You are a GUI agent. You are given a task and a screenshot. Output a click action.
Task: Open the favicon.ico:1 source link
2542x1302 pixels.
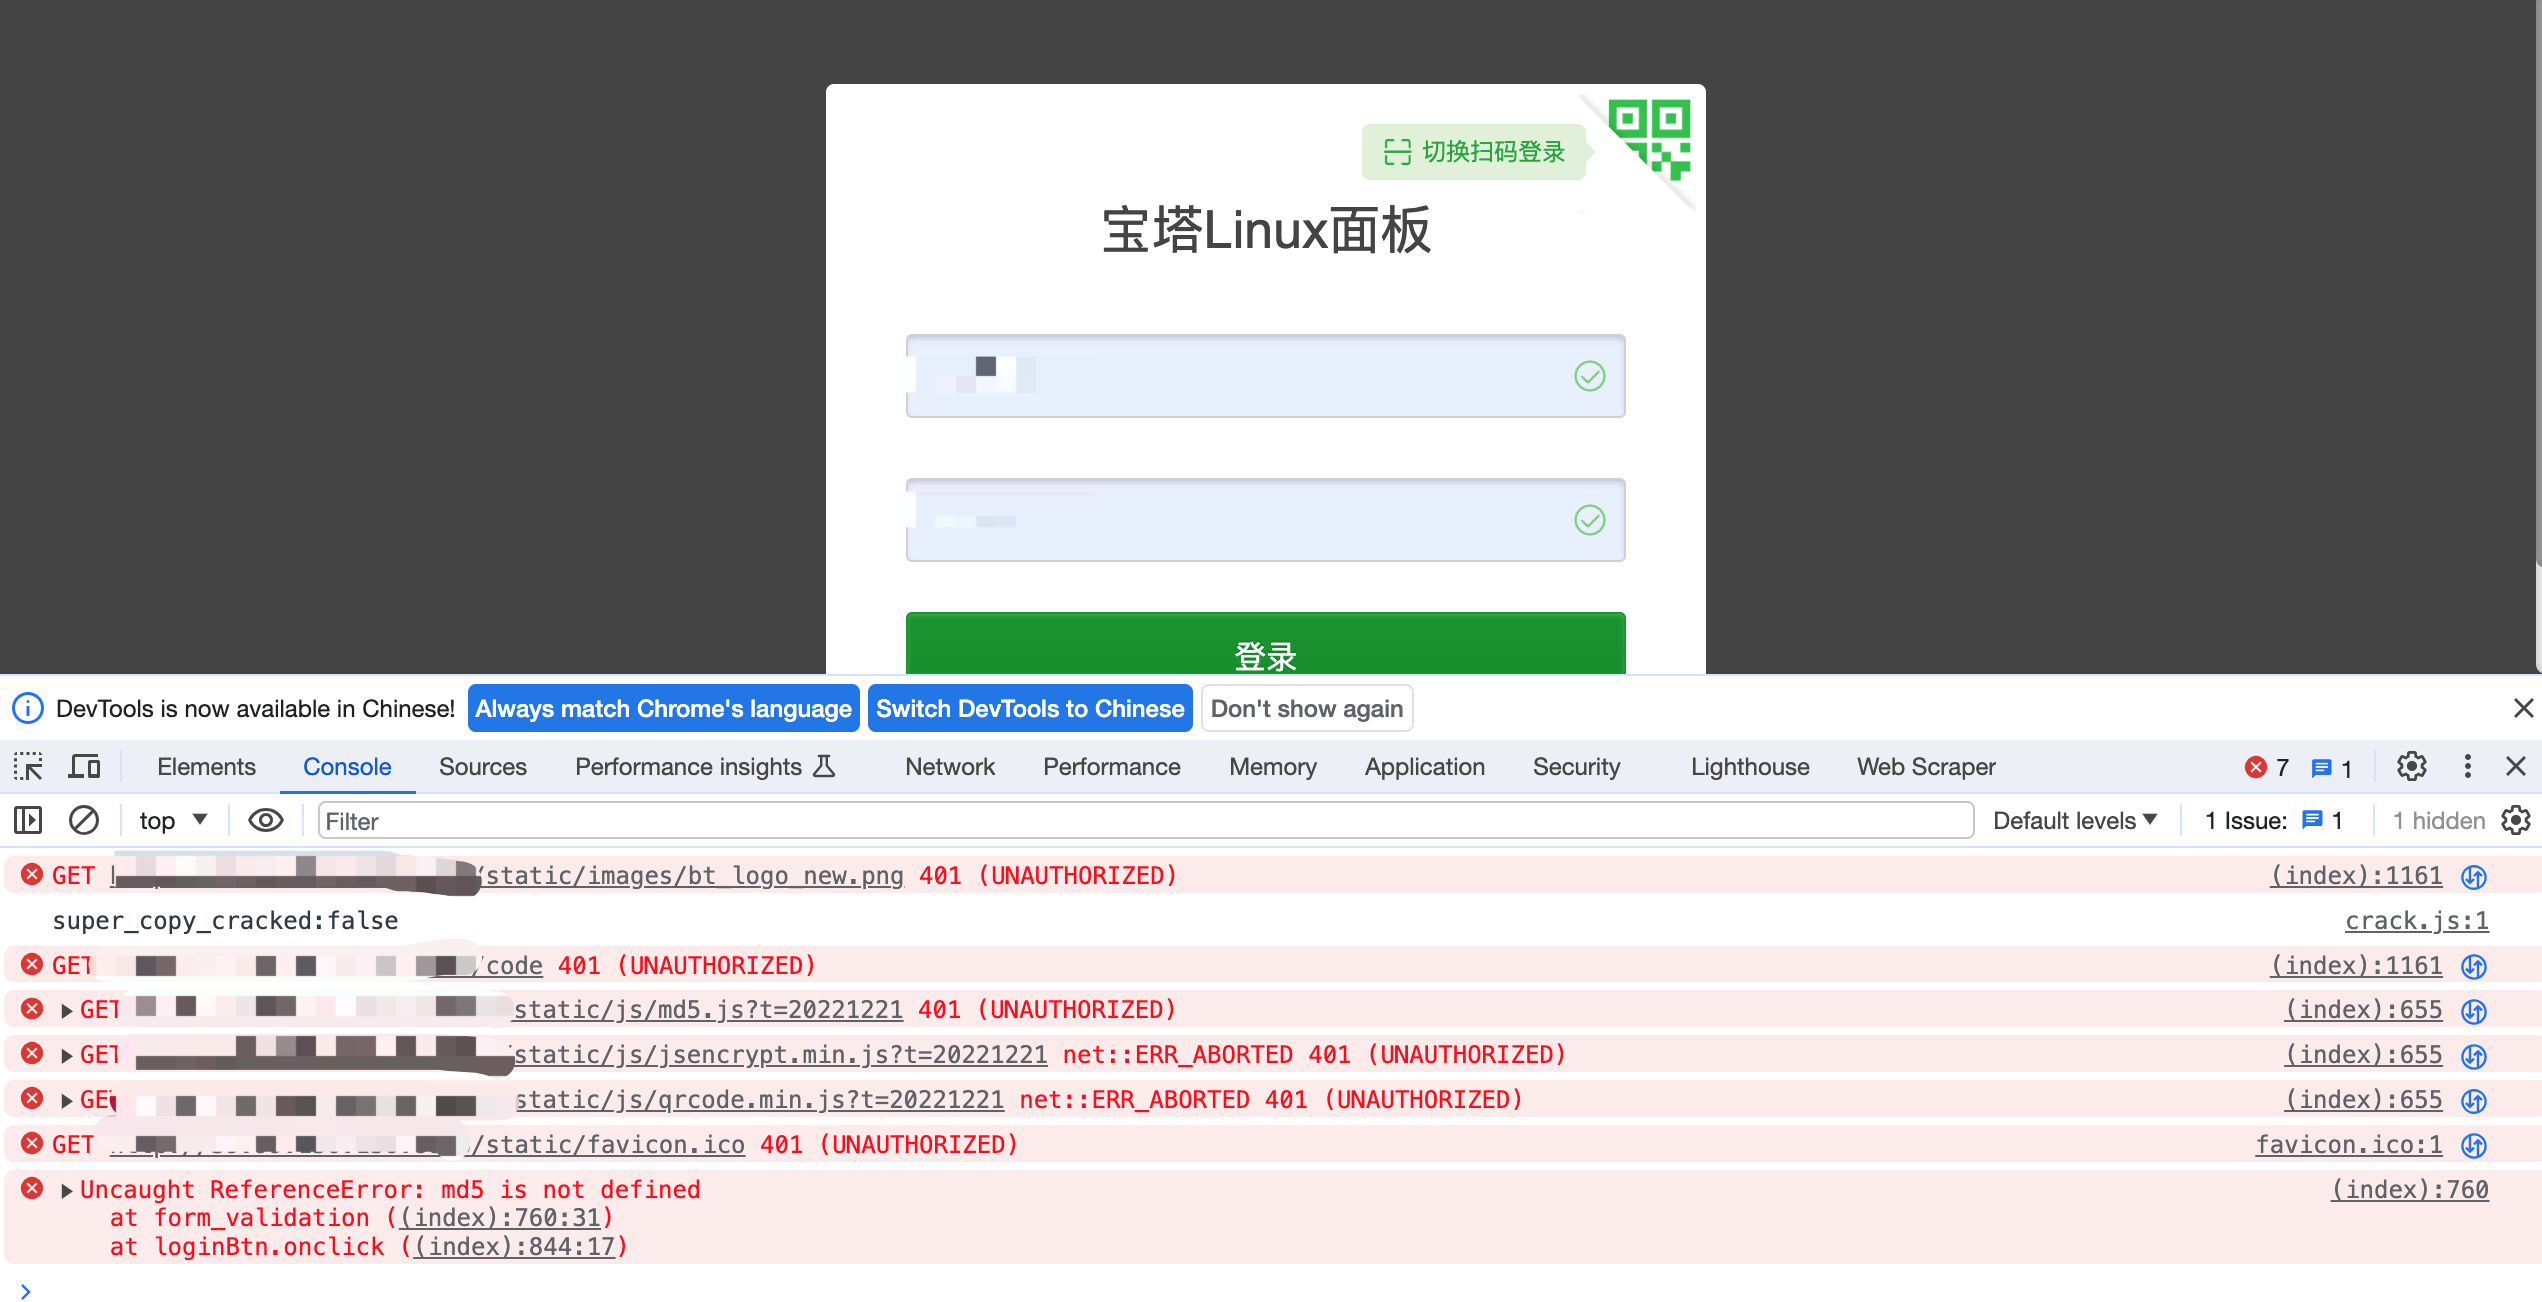2349,1145
